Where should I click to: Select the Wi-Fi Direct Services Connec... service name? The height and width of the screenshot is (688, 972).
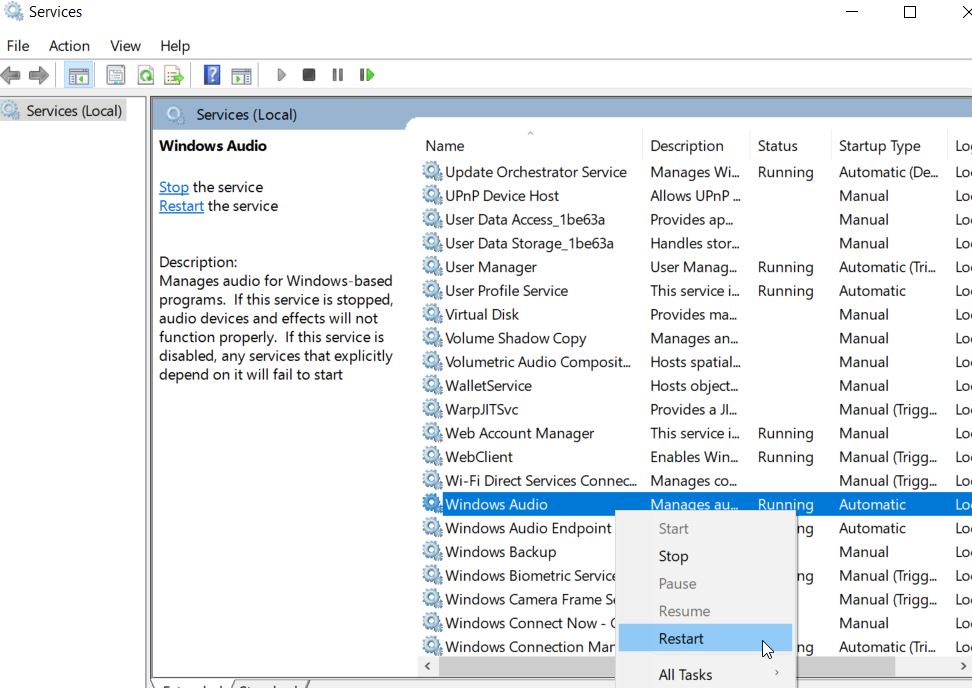click(x=541, y=480)
